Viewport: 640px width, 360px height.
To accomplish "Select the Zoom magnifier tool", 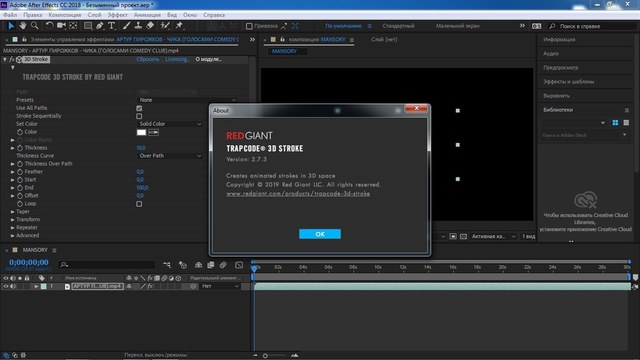I will pos(35,26).
